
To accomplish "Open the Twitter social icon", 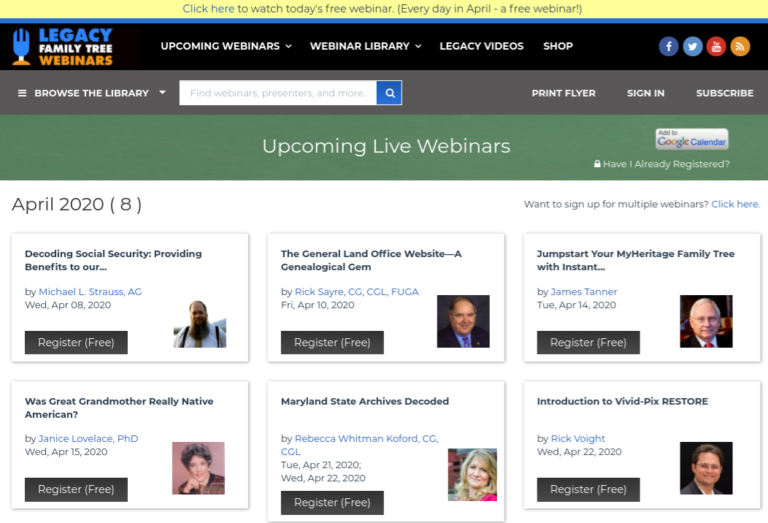I will [692, 46].
